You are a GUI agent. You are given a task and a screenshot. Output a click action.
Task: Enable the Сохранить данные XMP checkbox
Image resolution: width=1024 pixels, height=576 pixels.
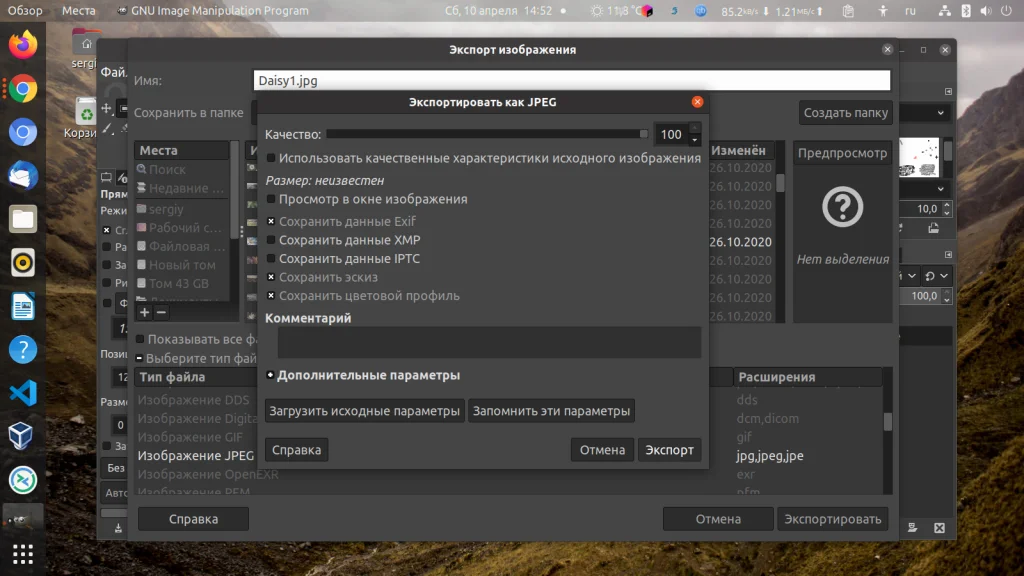[270, 240]
